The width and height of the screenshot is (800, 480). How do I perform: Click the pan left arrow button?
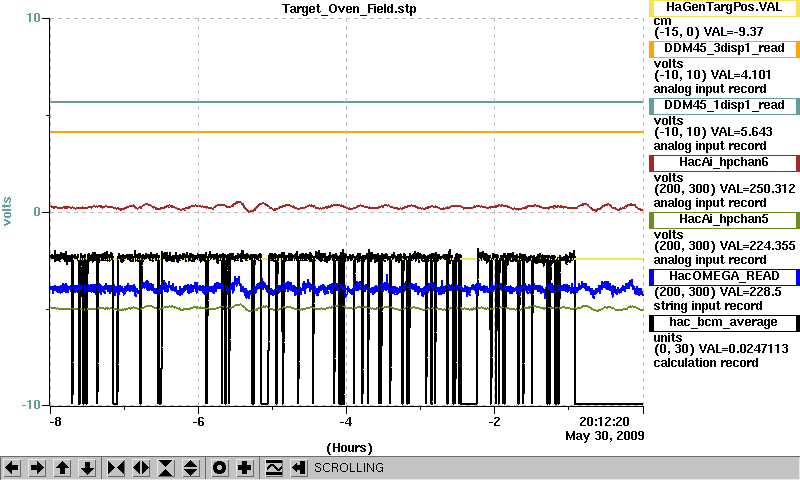12,468
